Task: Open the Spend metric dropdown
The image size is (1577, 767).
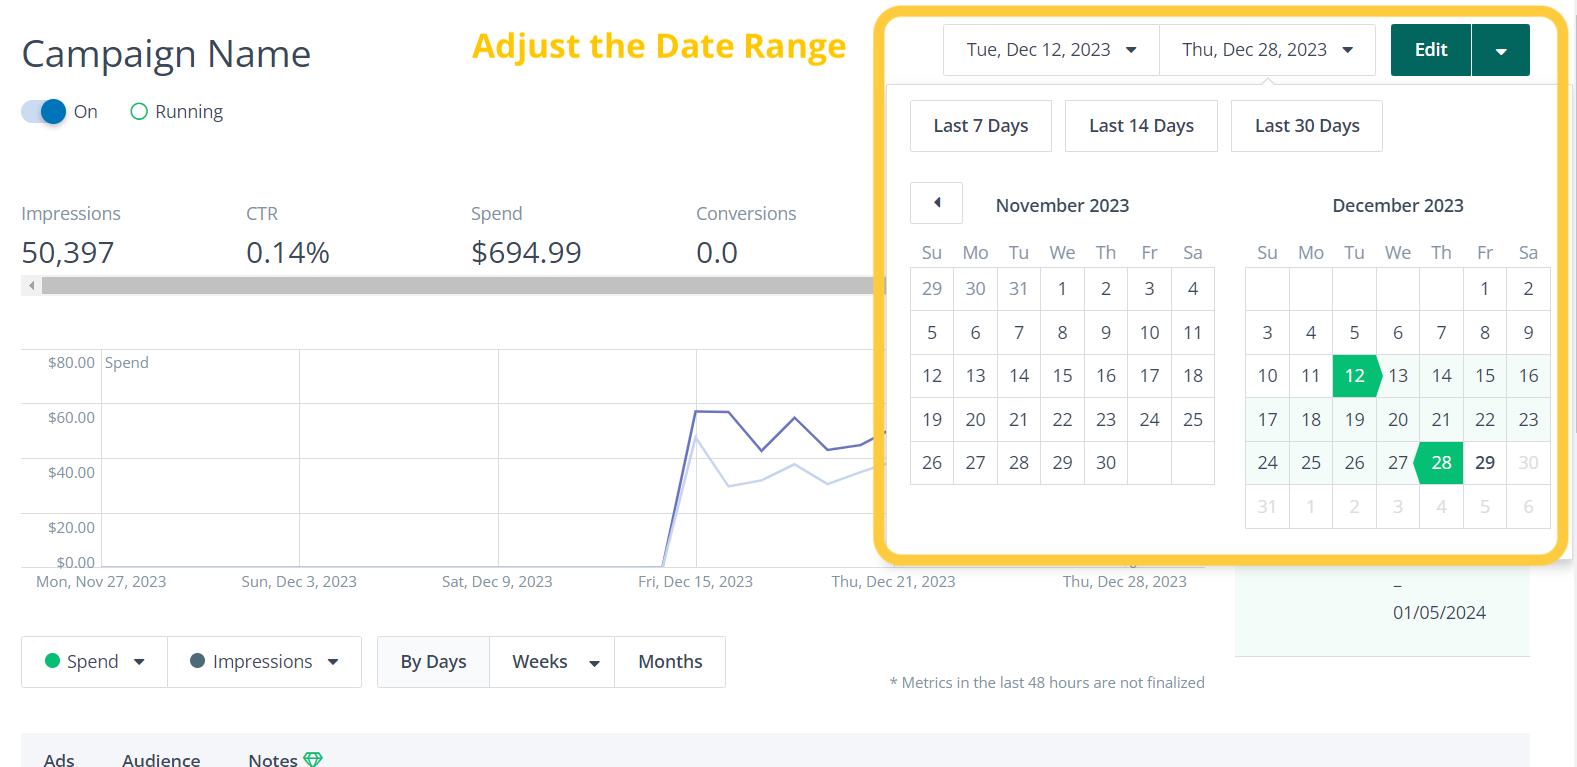Action: pos(95,662)
